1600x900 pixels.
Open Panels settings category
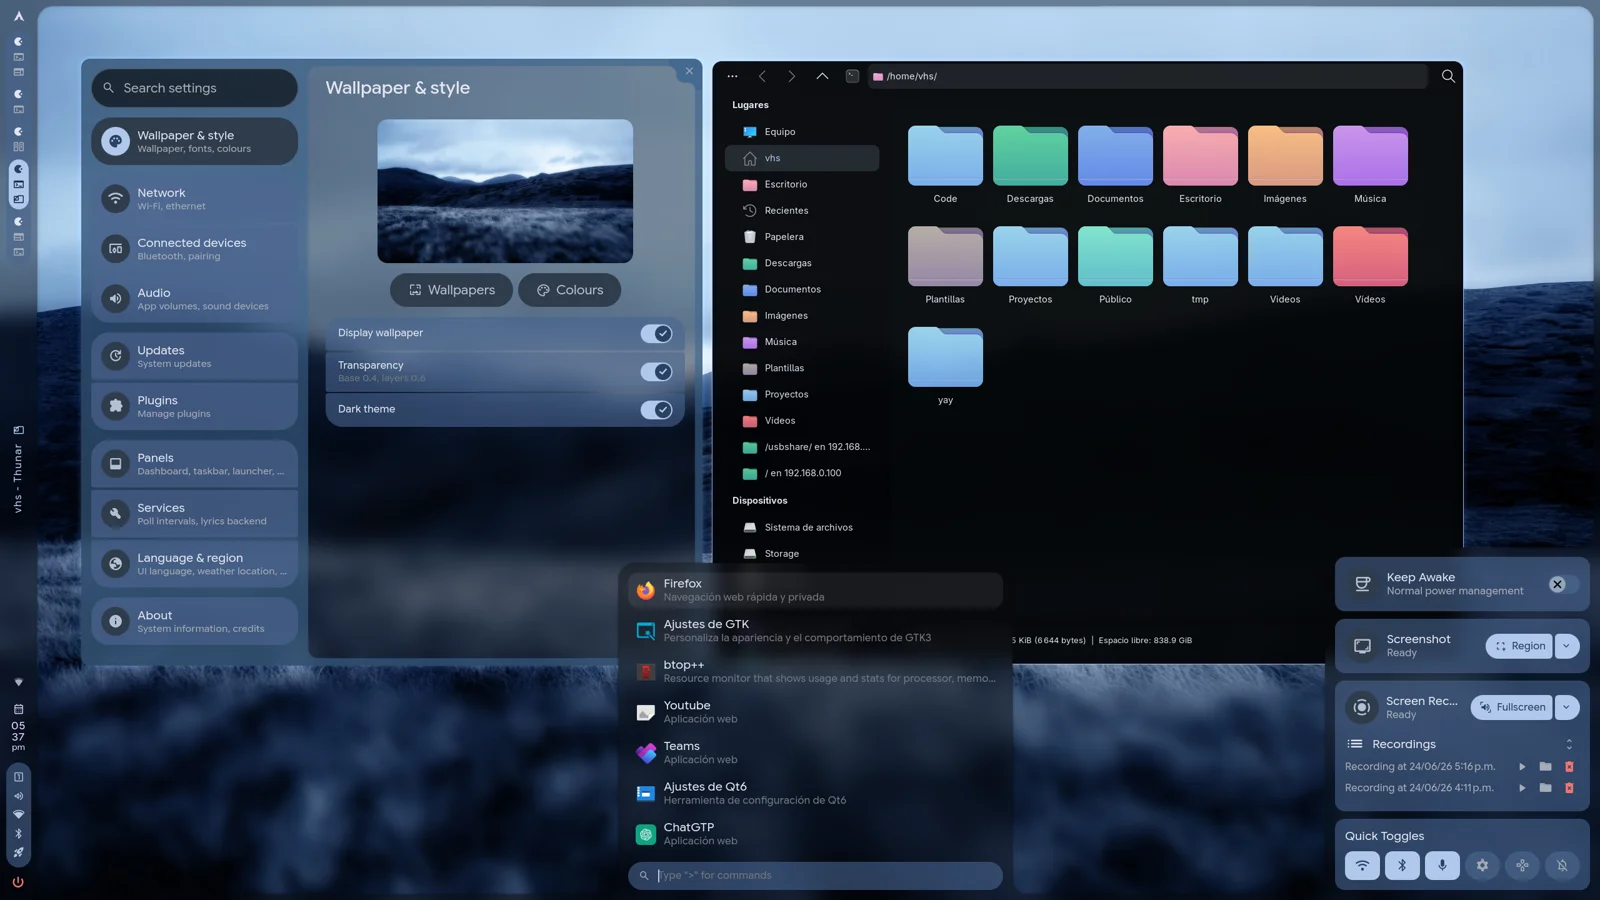tap(195, 463)
